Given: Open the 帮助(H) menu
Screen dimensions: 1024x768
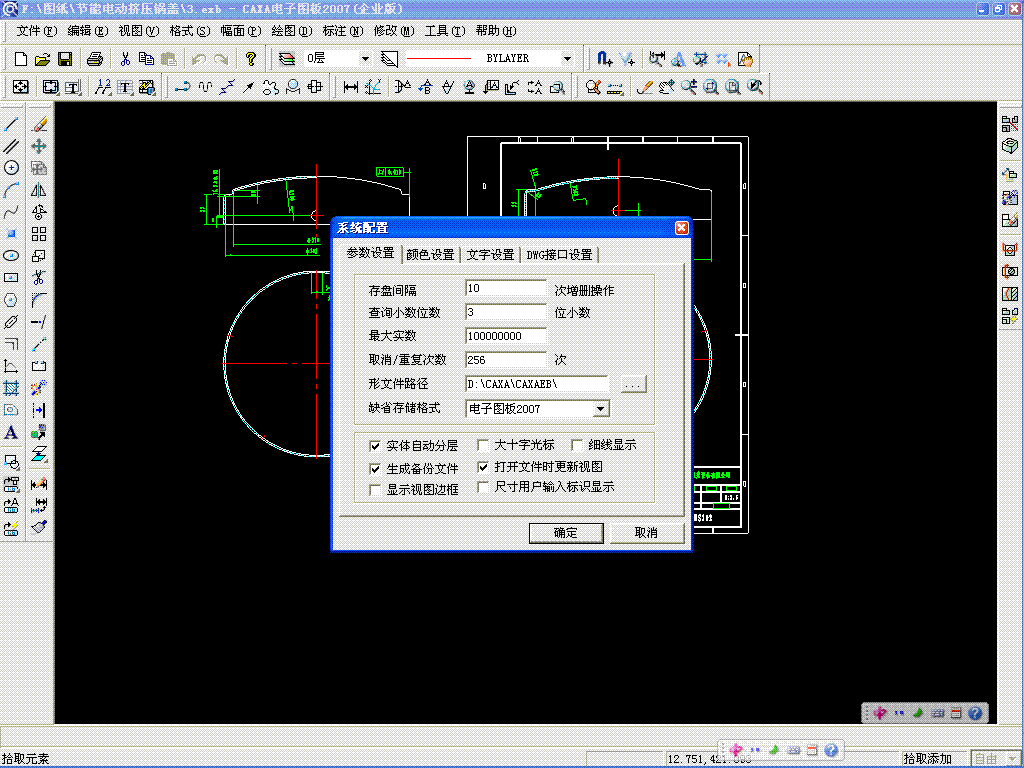Looking at the screenshot, I should pos(496,31).
